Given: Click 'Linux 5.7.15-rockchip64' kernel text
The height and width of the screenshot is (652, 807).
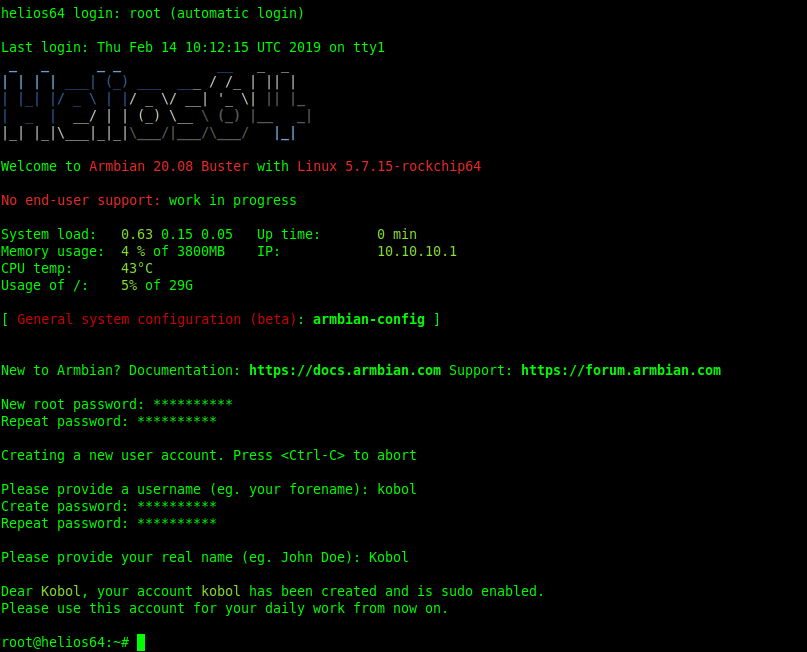Looking at the screenshot, I should pos(389,166).
